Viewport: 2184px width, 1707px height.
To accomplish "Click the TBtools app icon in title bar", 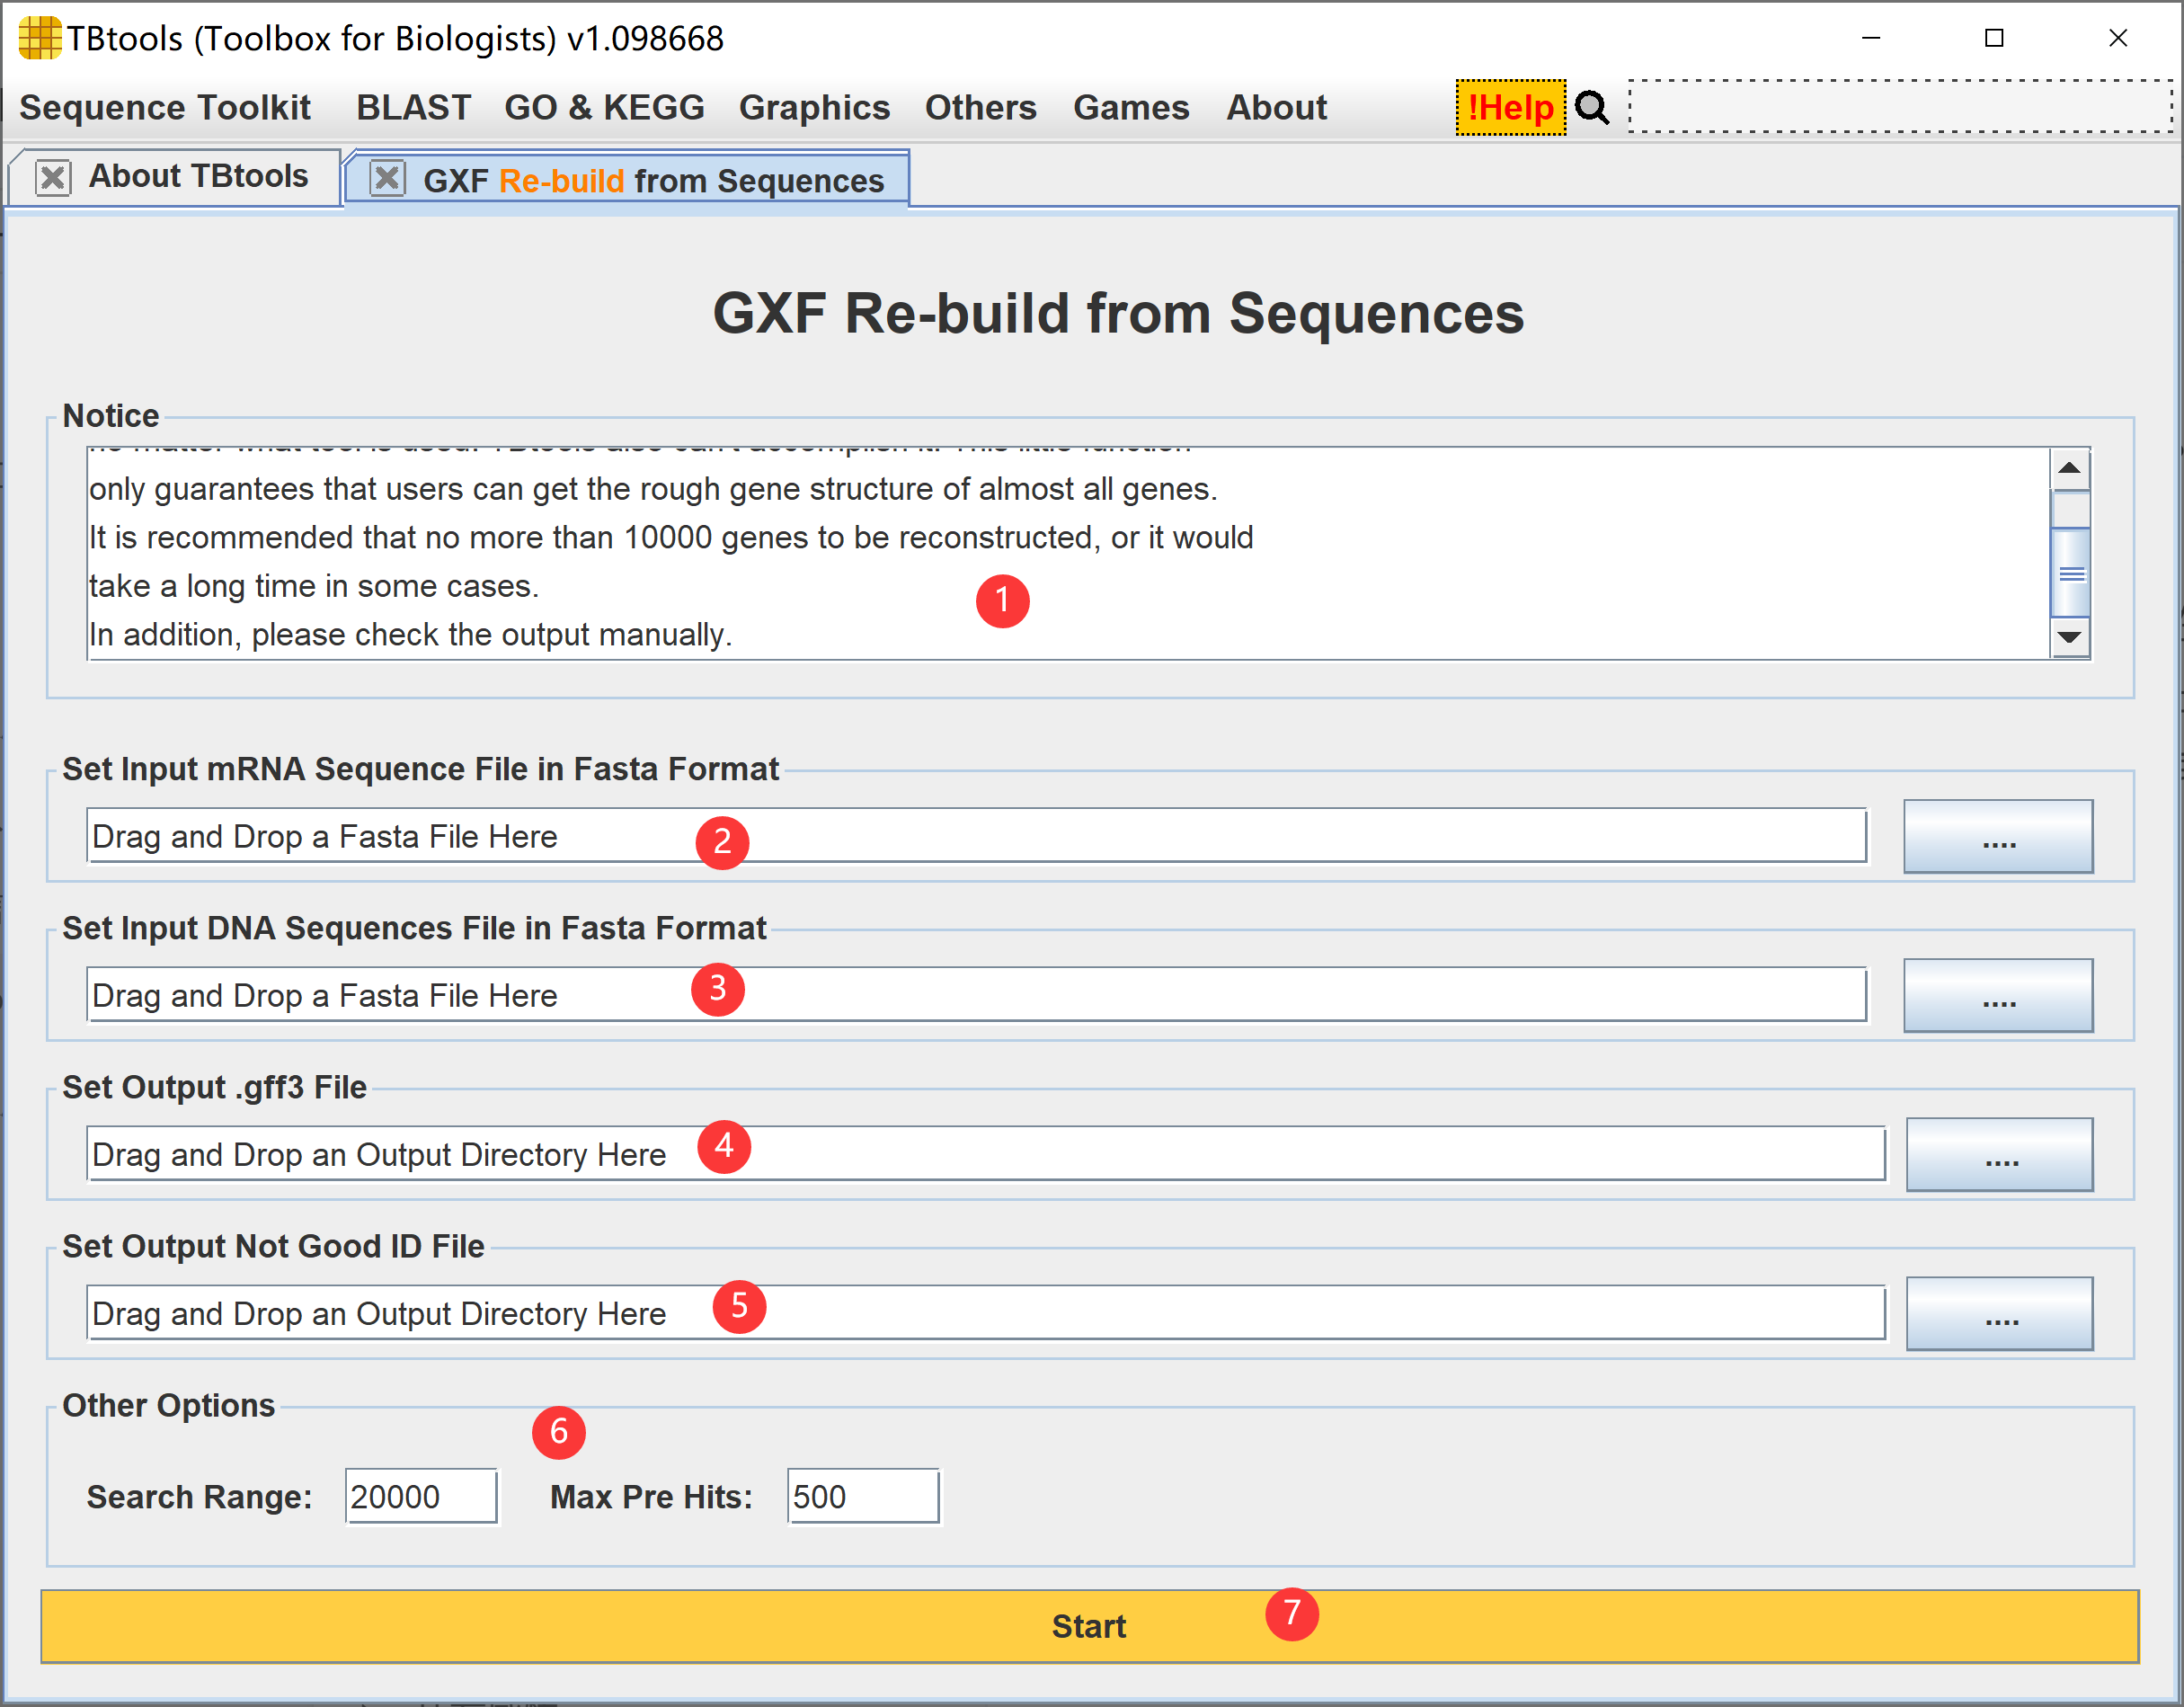I will (x=40, y=38).
